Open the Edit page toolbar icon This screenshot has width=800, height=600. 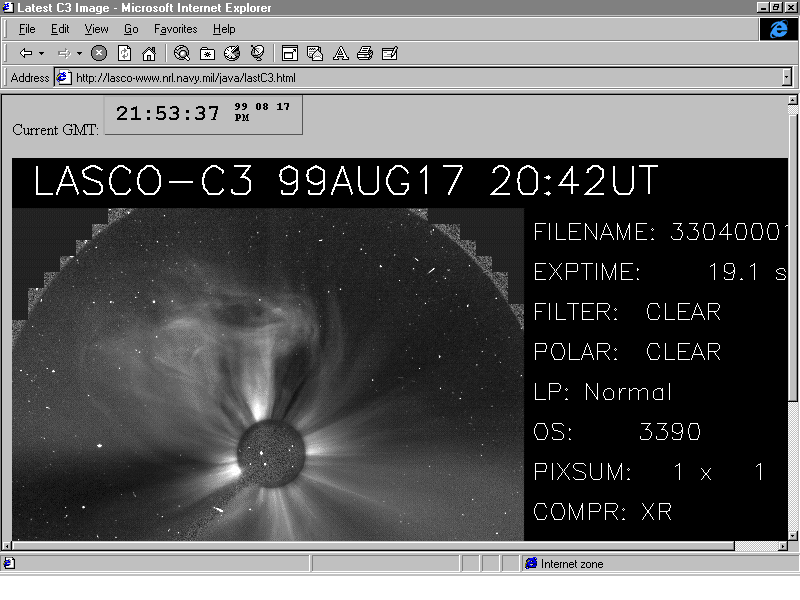tap(390, 53)
